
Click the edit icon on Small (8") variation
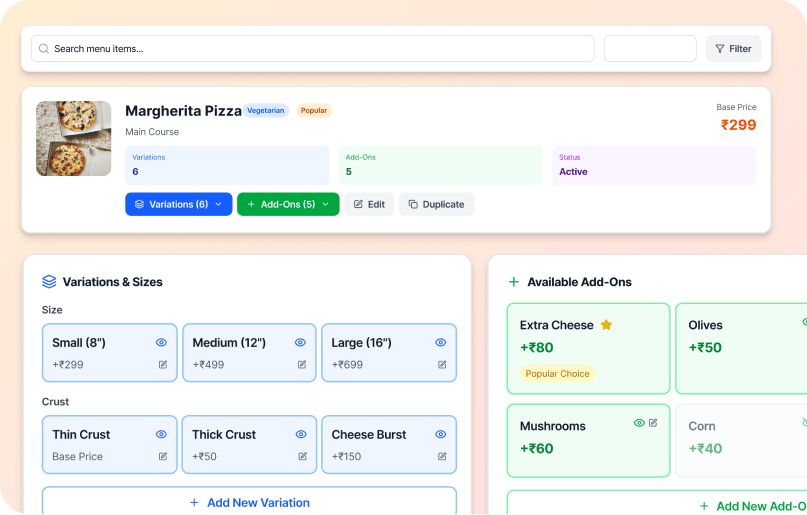tap(163, 365)
